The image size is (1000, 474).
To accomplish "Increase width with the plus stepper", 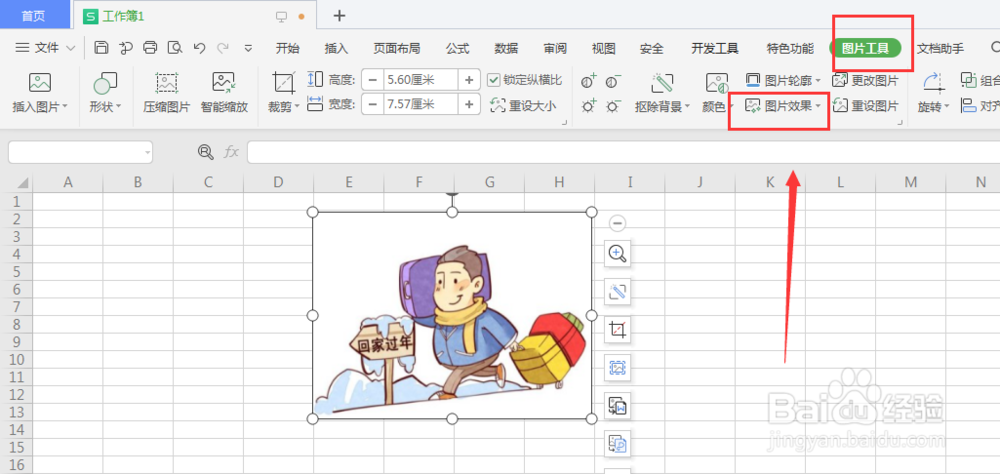I will pyautogui.click(x=469, y=104).
